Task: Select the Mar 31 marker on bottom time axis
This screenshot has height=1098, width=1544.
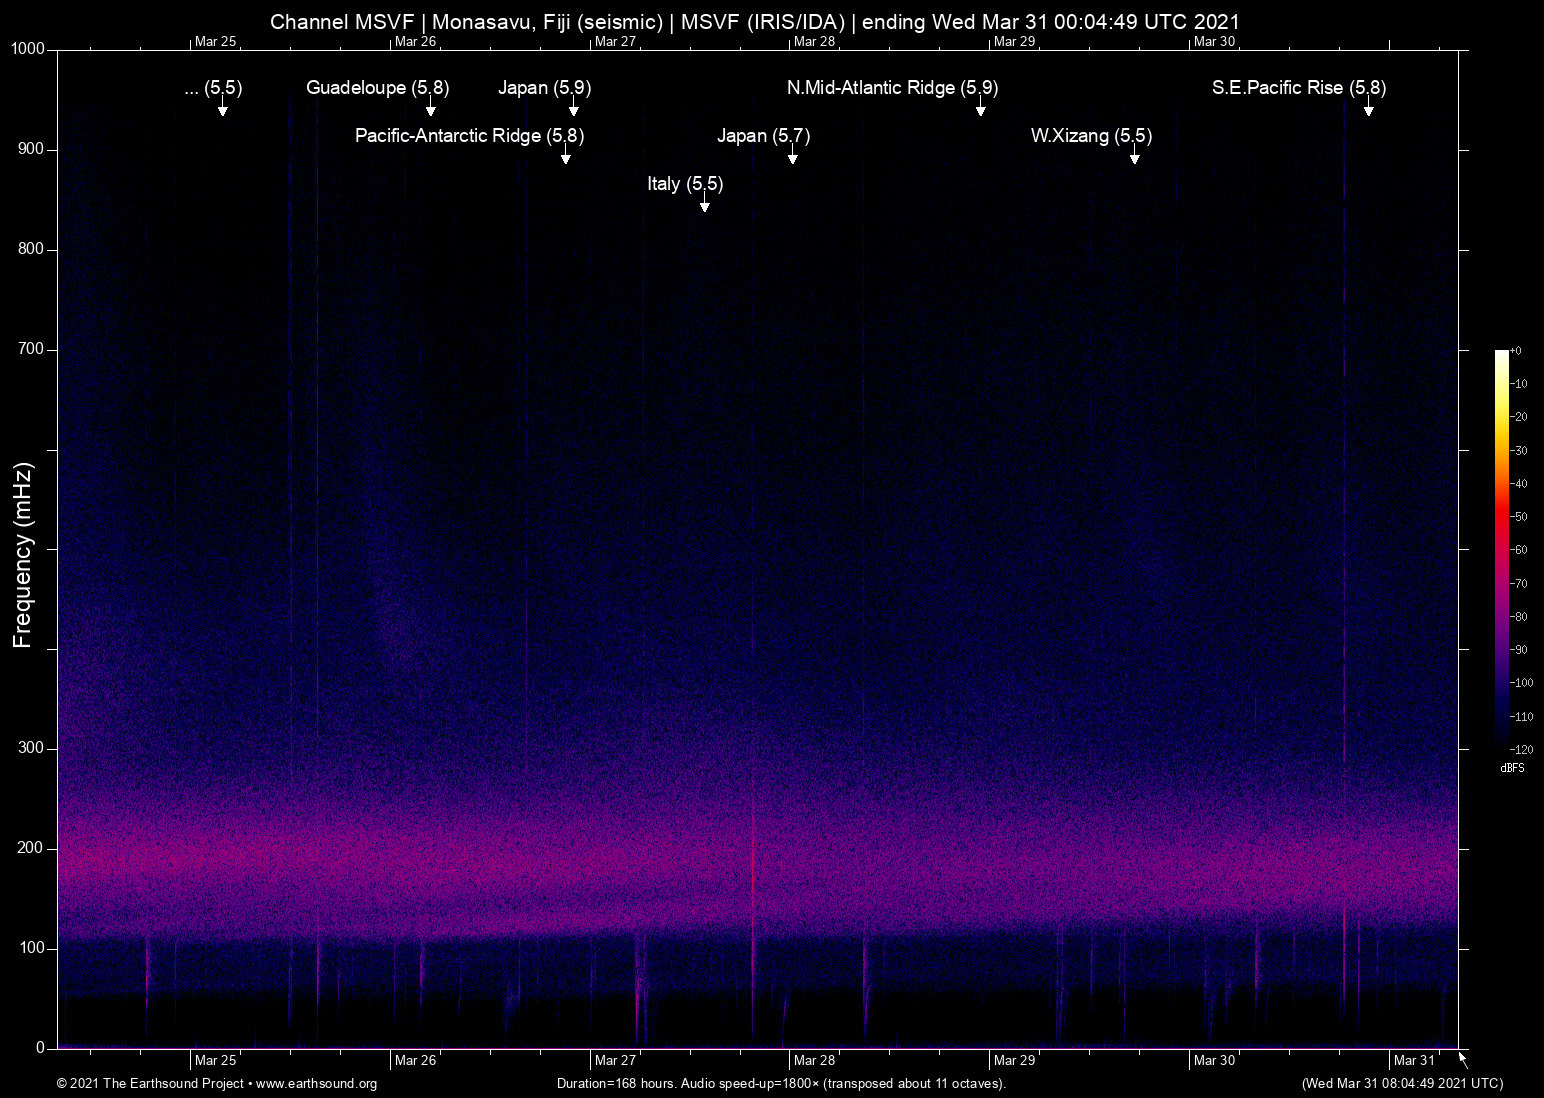Action: [x=1414, y=1060]
